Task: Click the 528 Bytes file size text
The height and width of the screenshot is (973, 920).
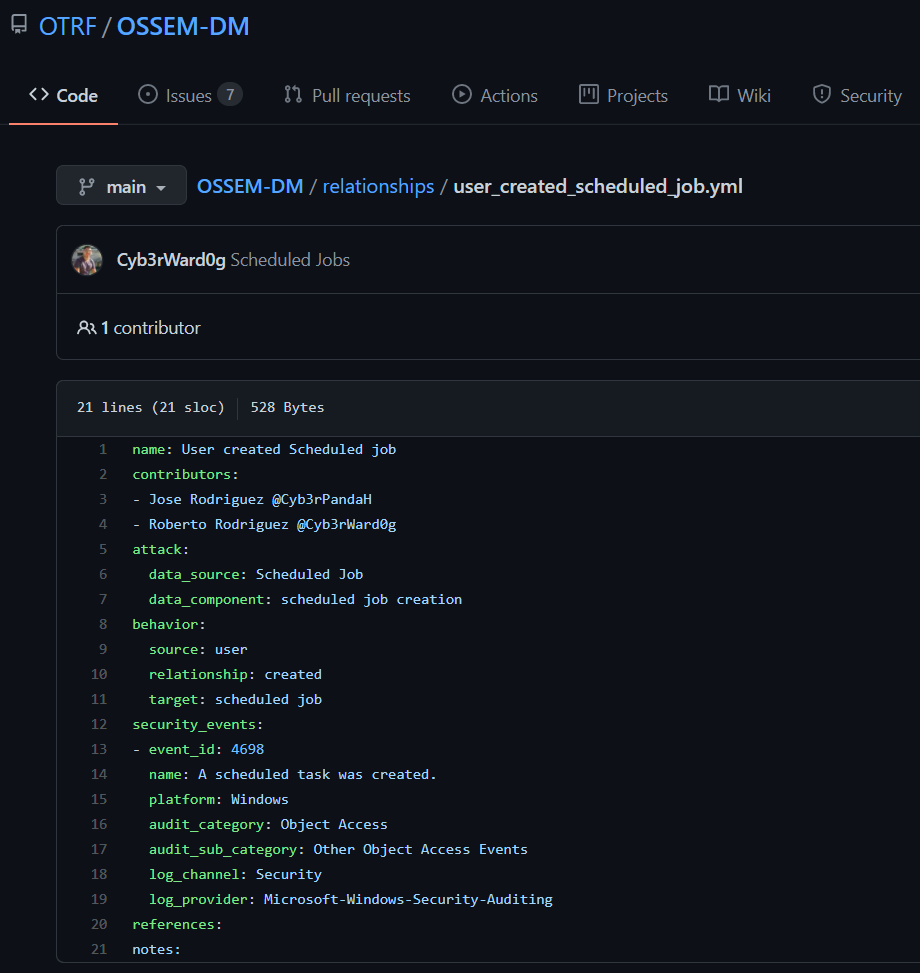Action: (x=287, y=407)
